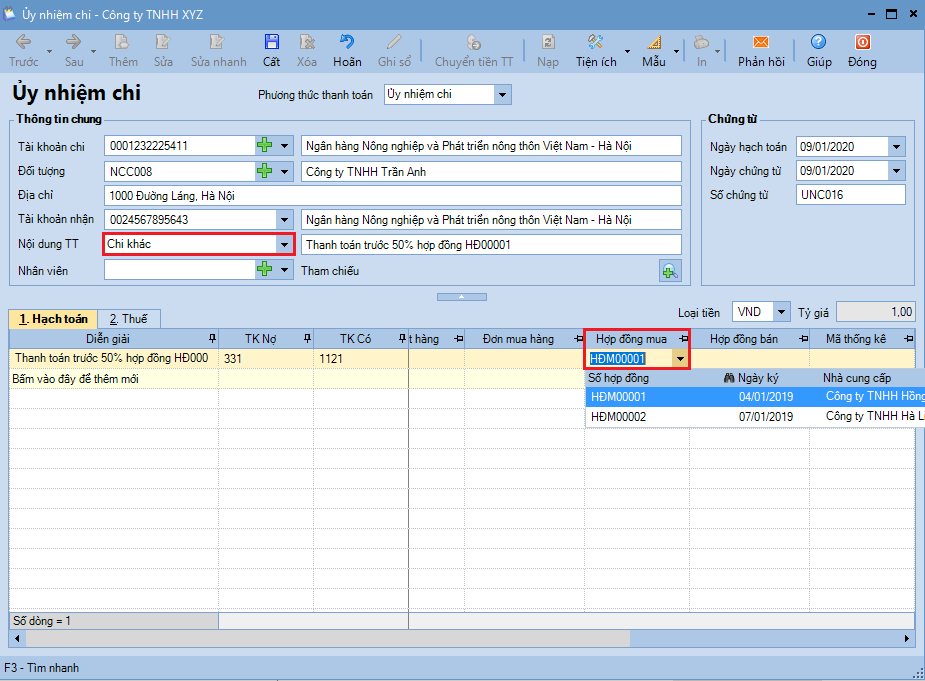The image size is (925, 681).
Task: Add new bank account with green plus
Action: [x=264, y=146]
